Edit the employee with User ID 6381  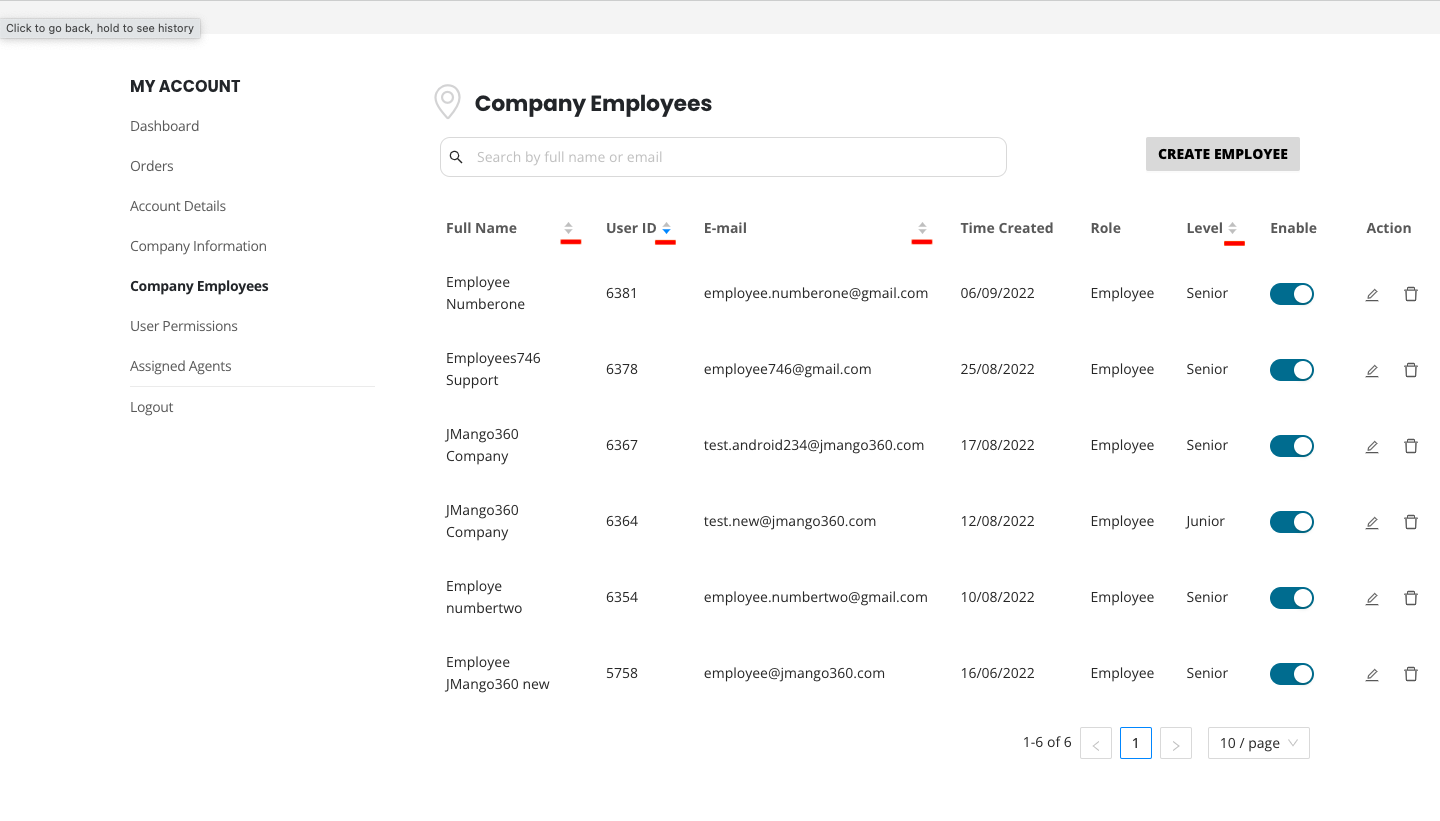tap(1372, 294)
